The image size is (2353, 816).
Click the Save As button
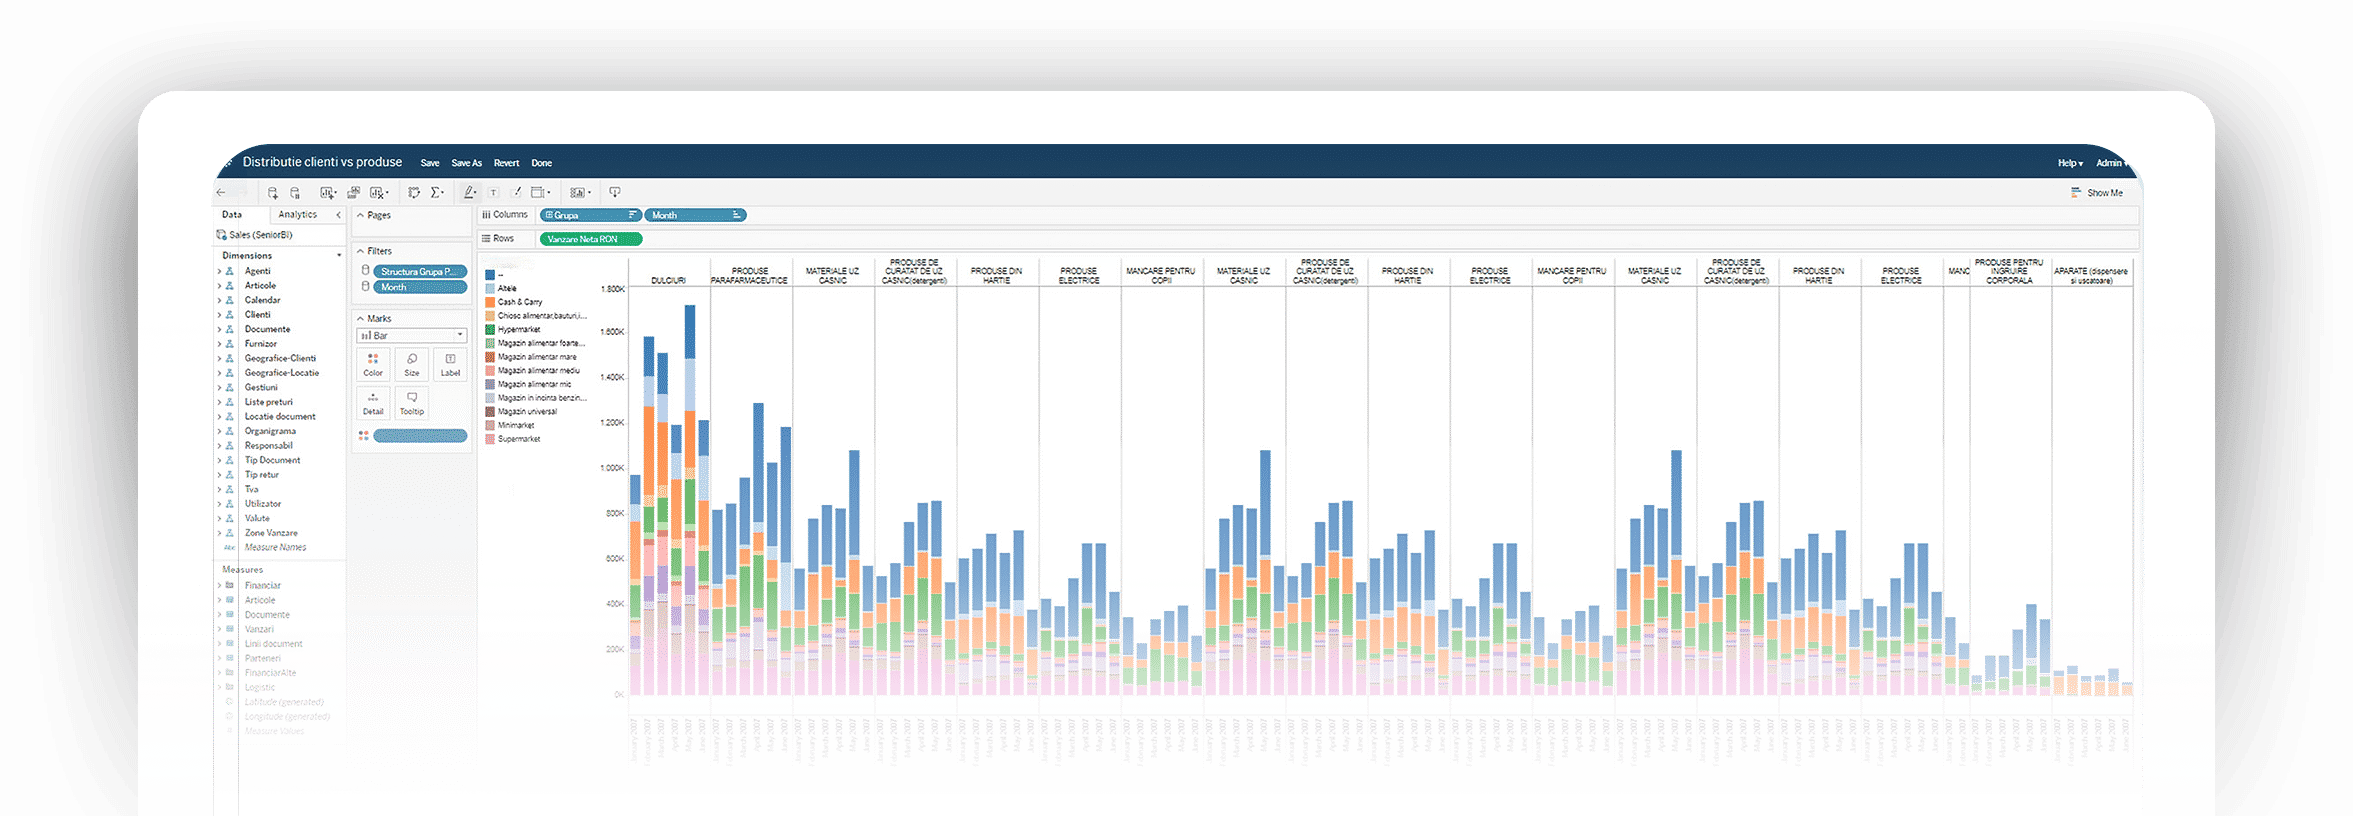[x=466, y=163]
